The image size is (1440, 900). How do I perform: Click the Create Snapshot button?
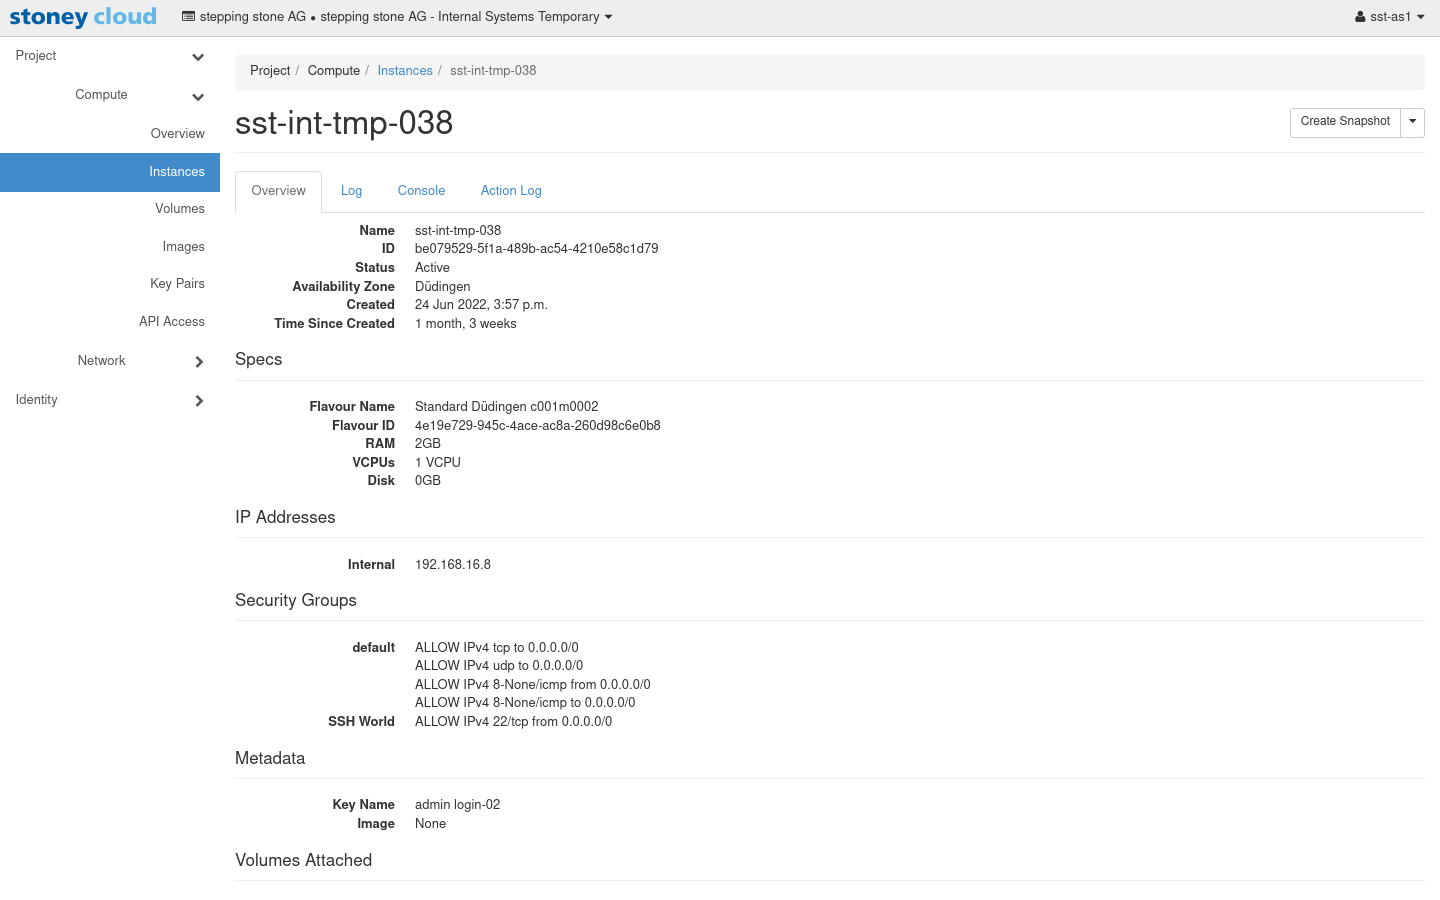[x=1344, y=122]
